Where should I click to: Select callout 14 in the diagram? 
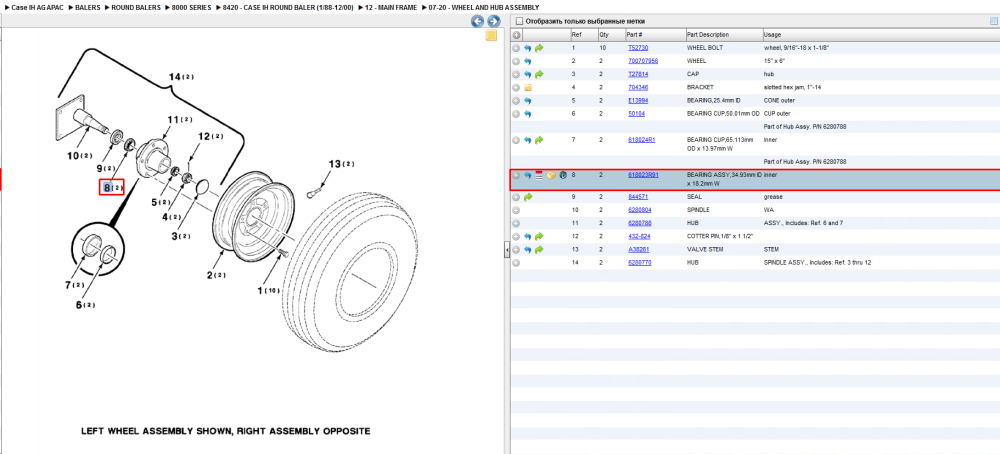(182, 77)
